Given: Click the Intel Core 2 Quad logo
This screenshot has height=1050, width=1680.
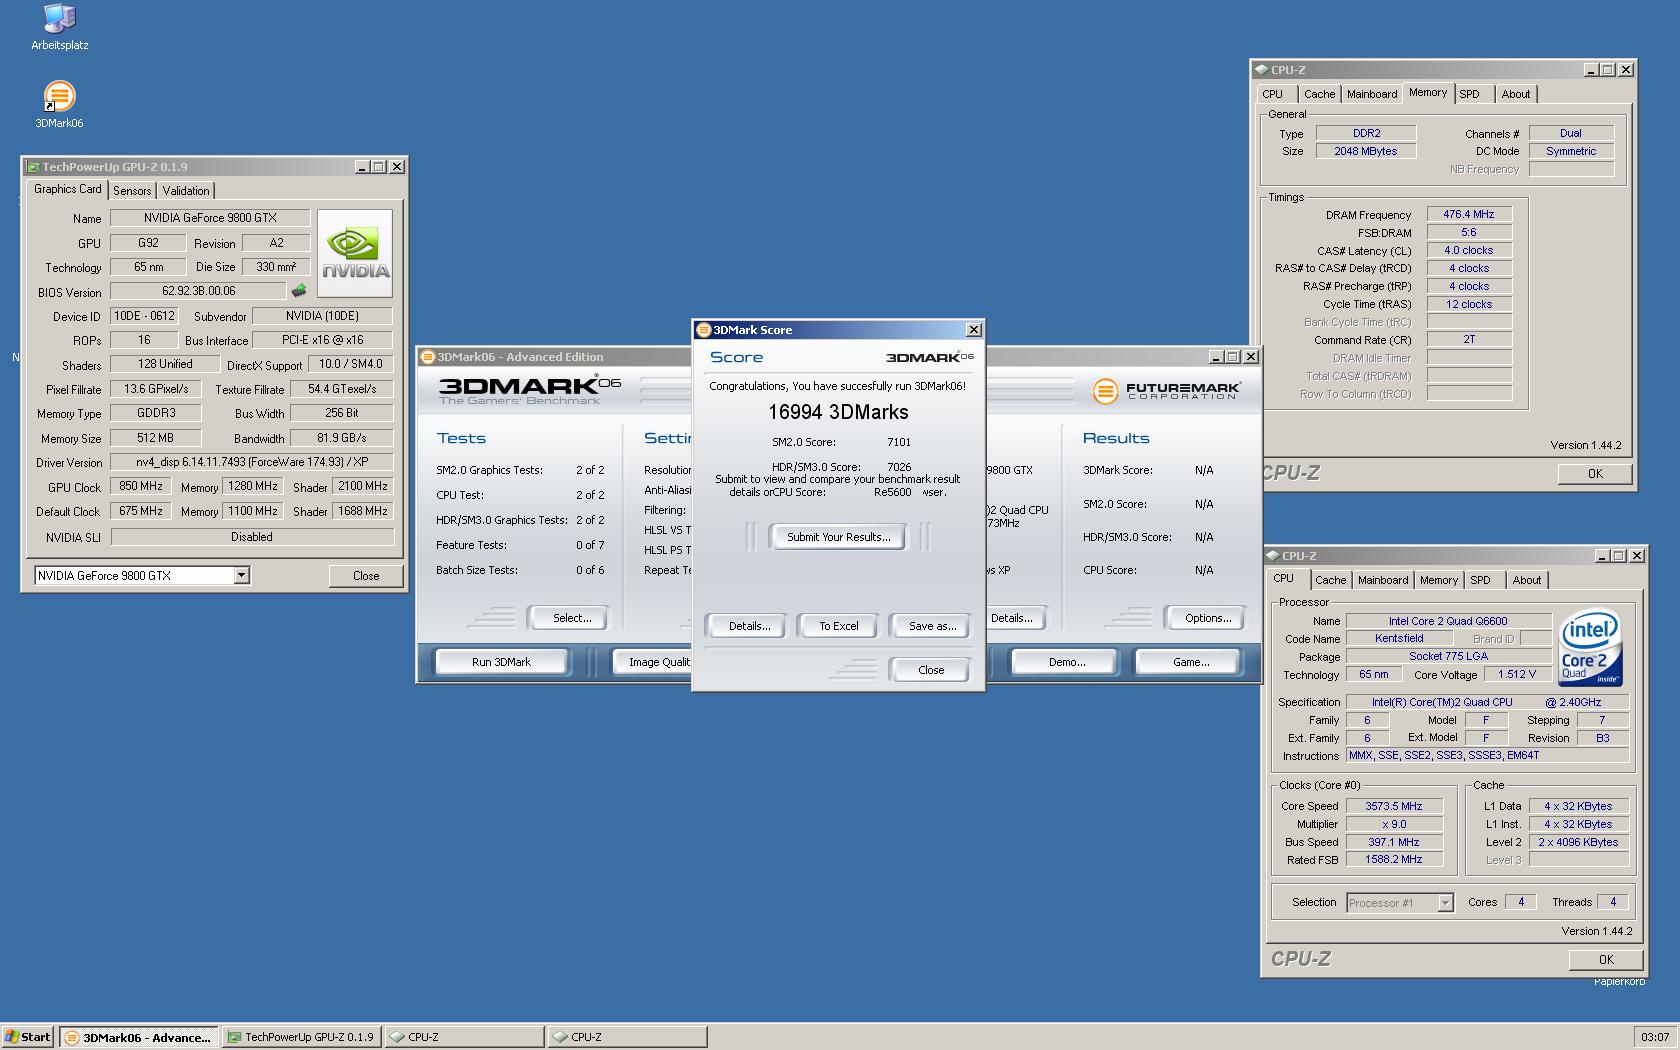Looking at the screenshot, I should [x=1590, y=648].
